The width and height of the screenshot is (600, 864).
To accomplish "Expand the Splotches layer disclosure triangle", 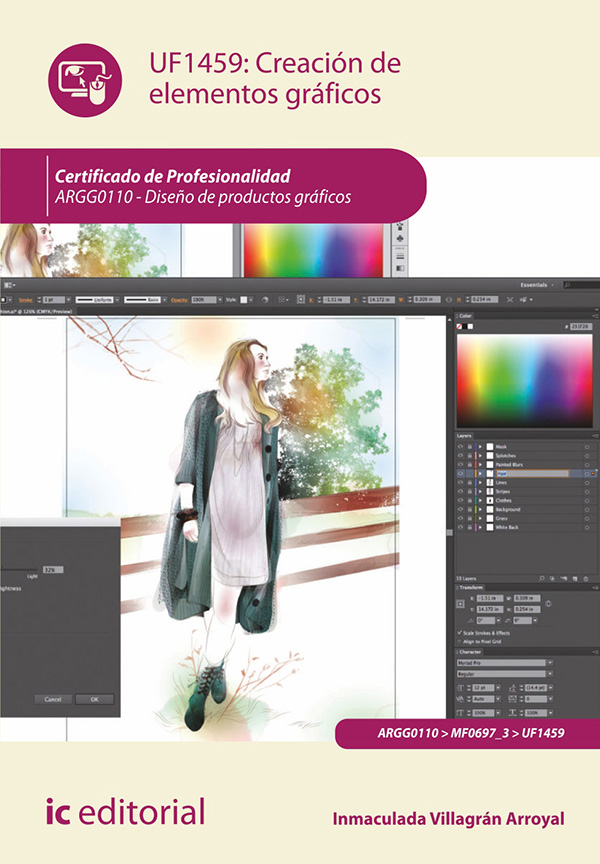I will (x=479, y=455).
